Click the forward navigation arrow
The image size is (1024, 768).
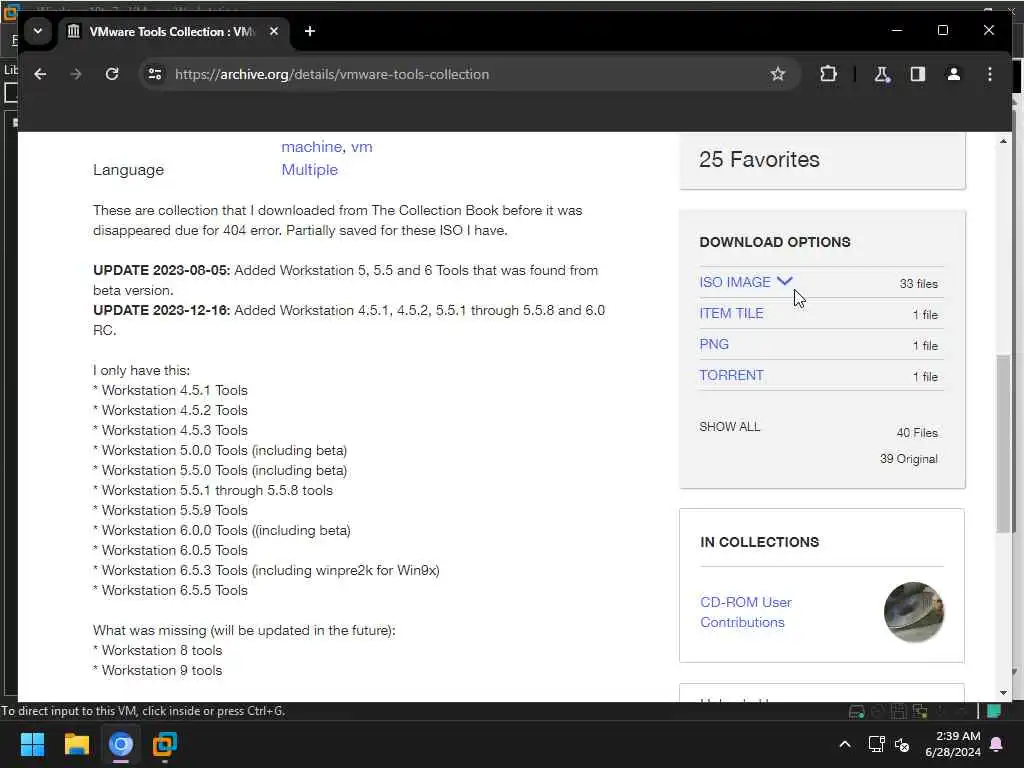point(76,74)
